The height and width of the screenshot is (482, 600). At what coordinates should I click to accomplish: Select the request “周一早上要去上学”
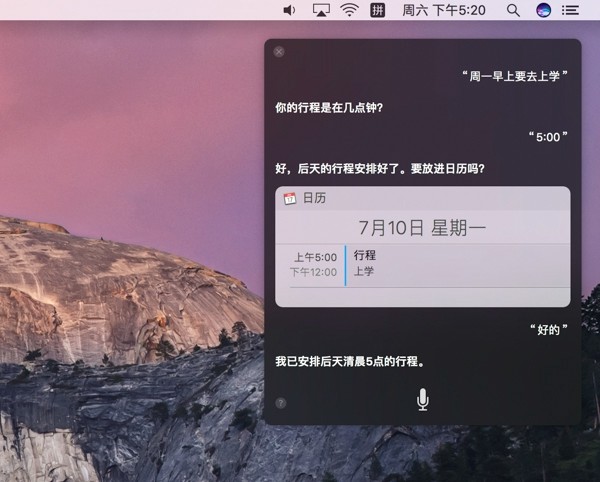pos(514,76)
